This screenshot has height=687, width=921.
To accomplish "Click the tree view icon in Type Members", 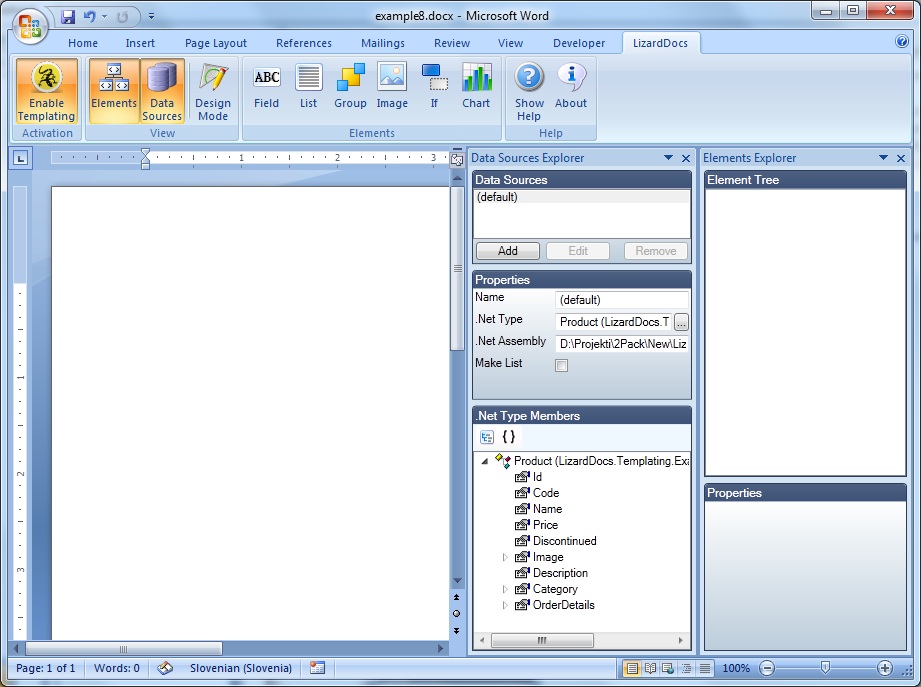I will 487,437.
